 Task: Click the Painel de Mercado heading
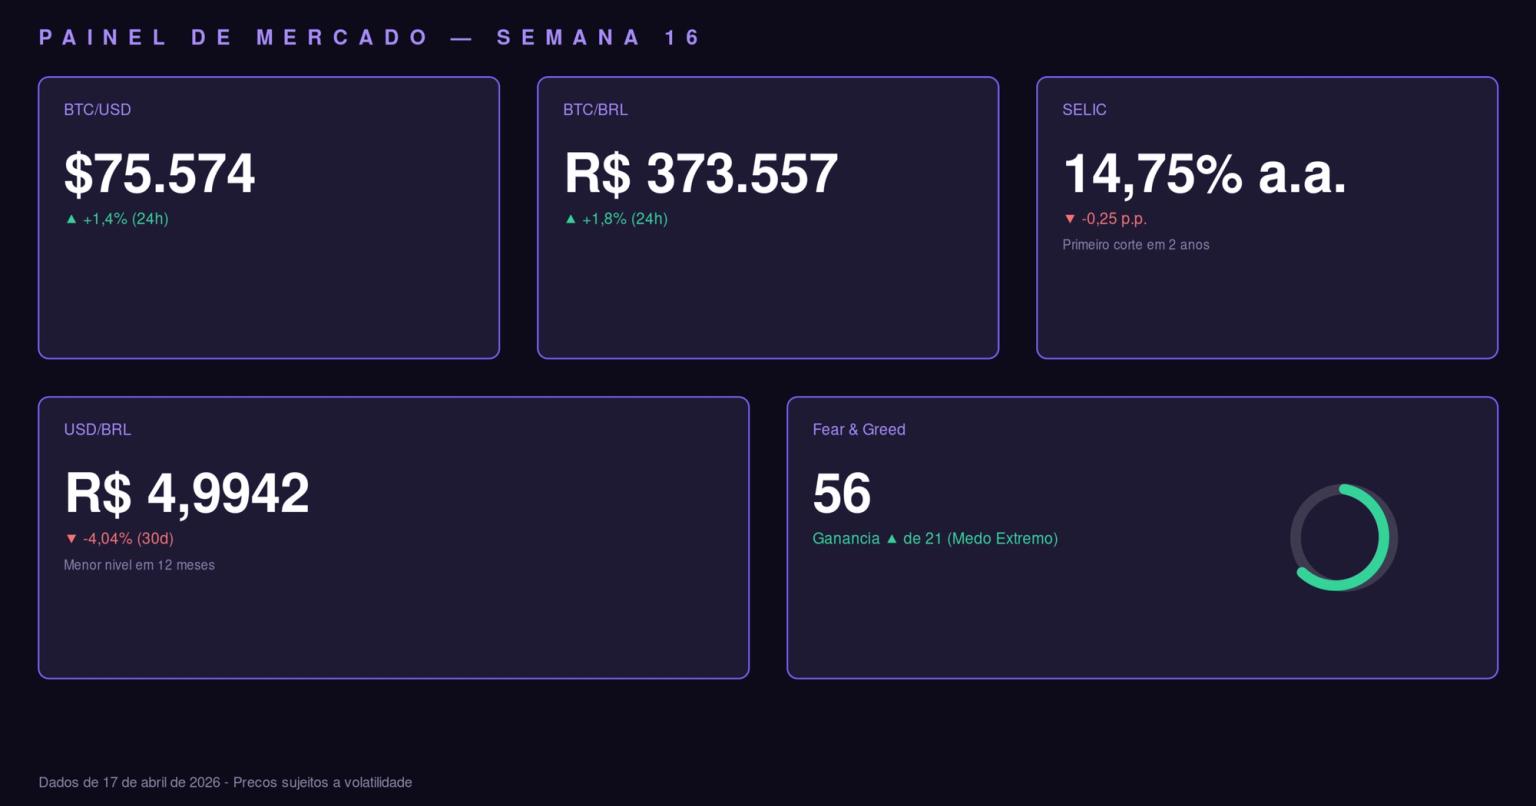(370, 38)
